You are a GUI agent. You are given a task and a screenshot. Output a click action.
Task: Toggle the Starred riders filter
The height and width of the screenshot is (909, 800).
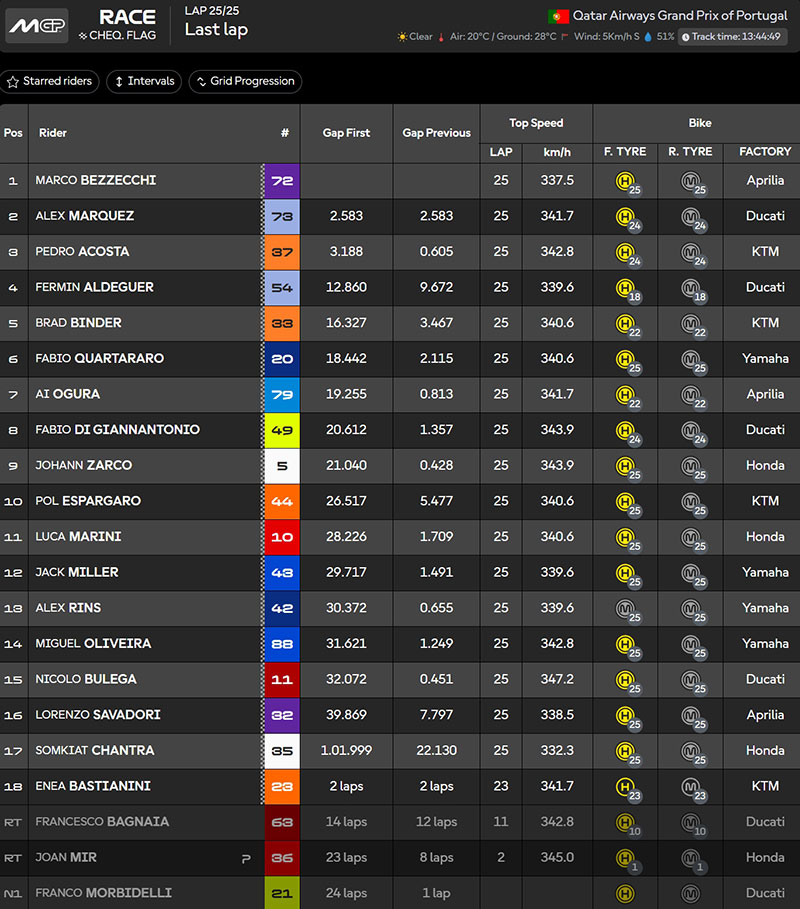(50, 81)
